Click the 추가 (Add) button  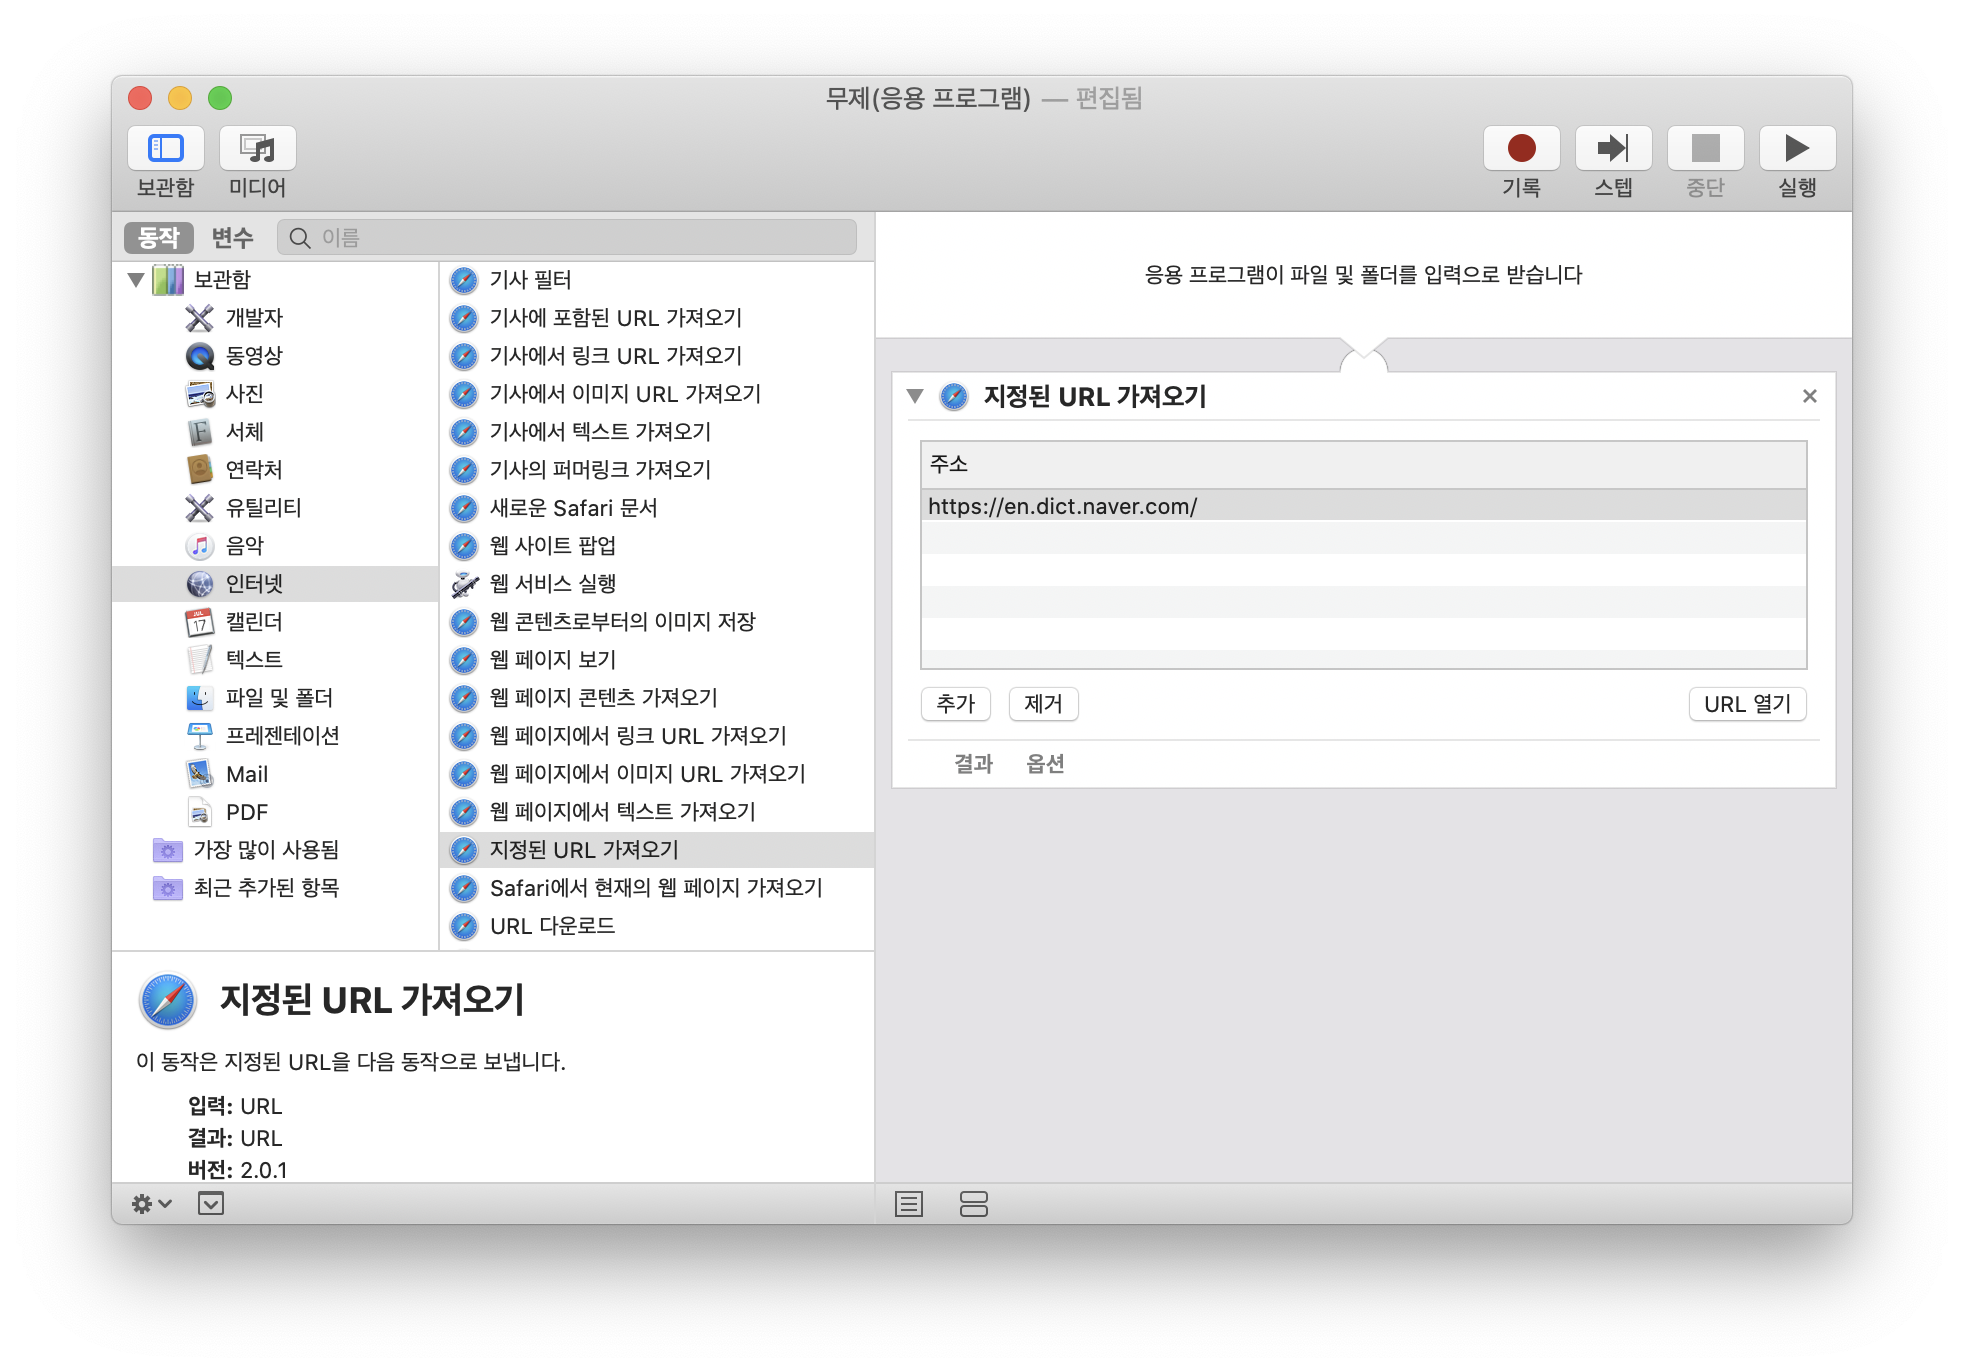(x=955, y=704)
